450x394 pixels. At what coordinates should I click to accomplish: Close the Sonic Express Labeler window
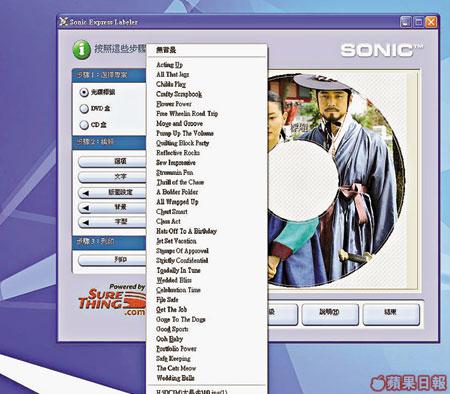tap(431, 22)
